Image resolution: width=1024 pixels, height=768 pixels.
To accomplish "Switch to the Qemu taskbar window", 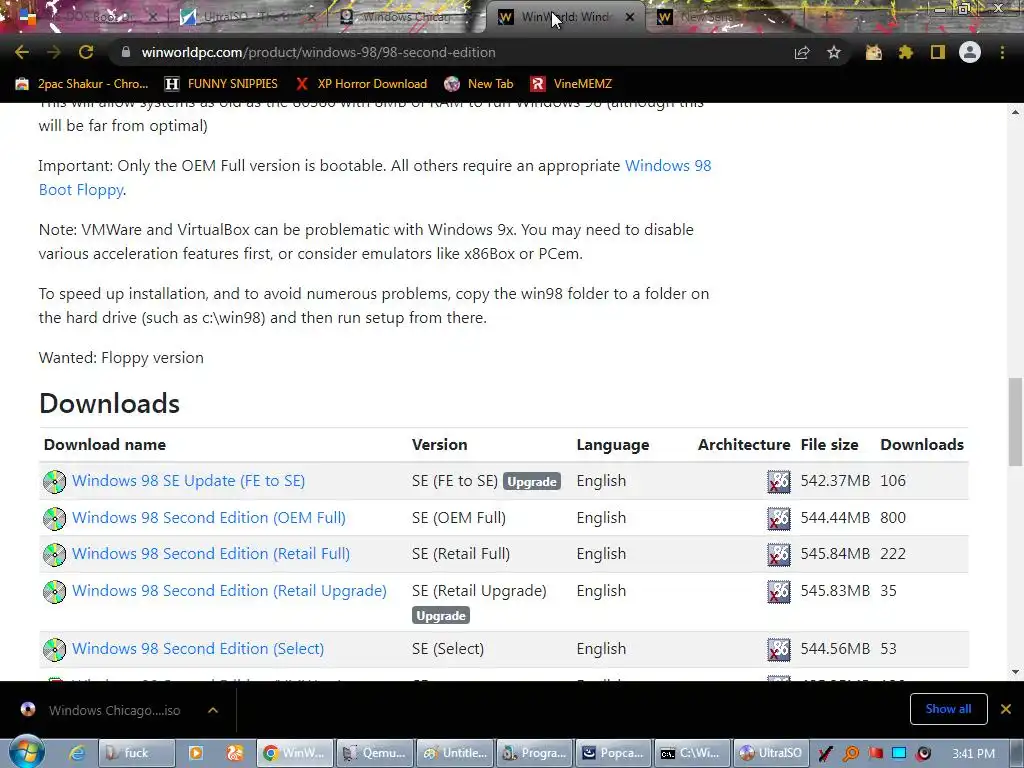I will (x=376, y=754).
